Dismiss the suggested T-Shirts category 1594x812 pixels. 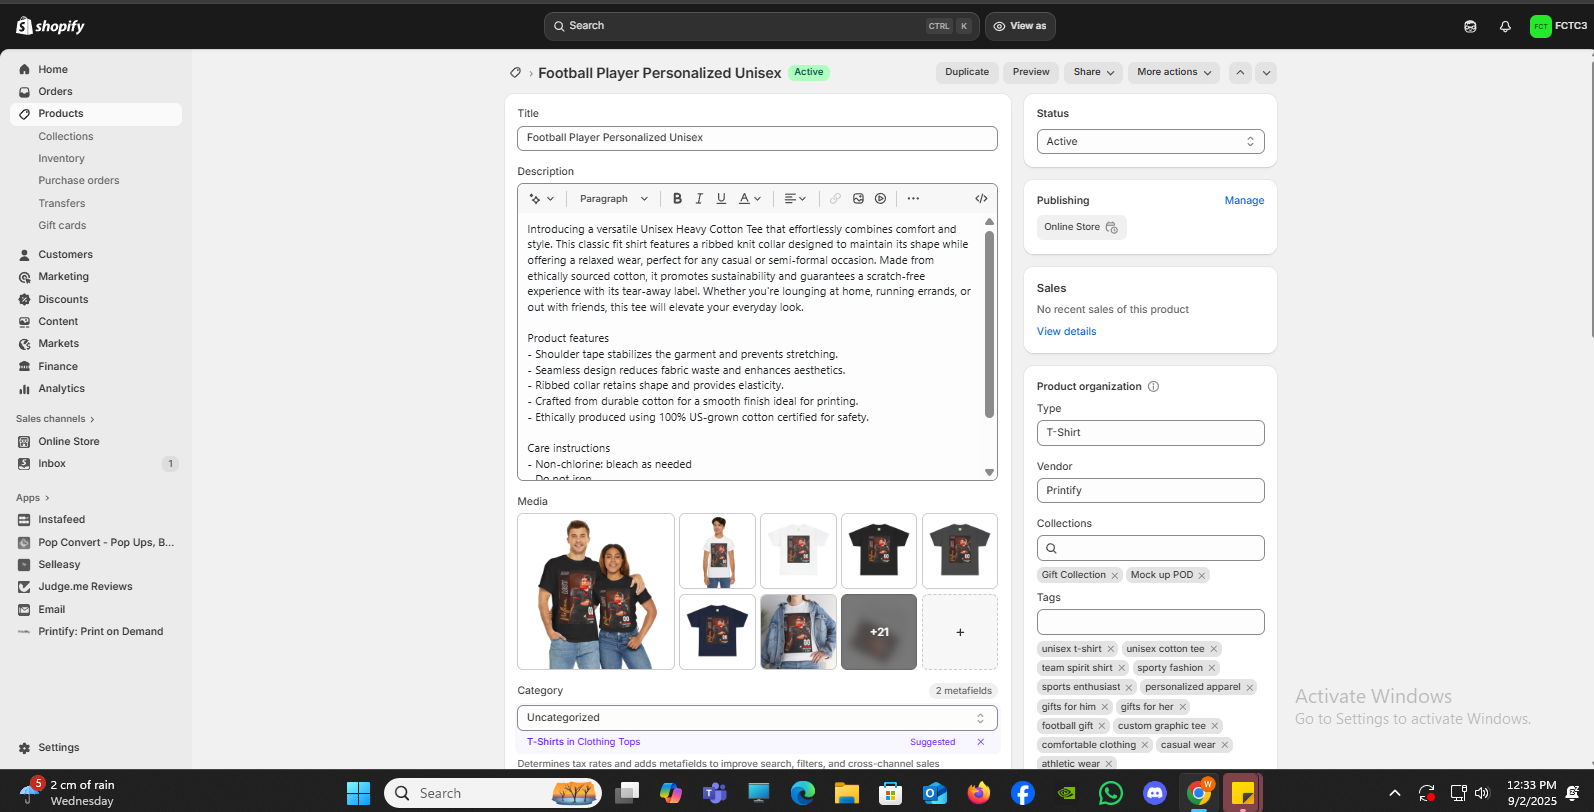point(981,742)
